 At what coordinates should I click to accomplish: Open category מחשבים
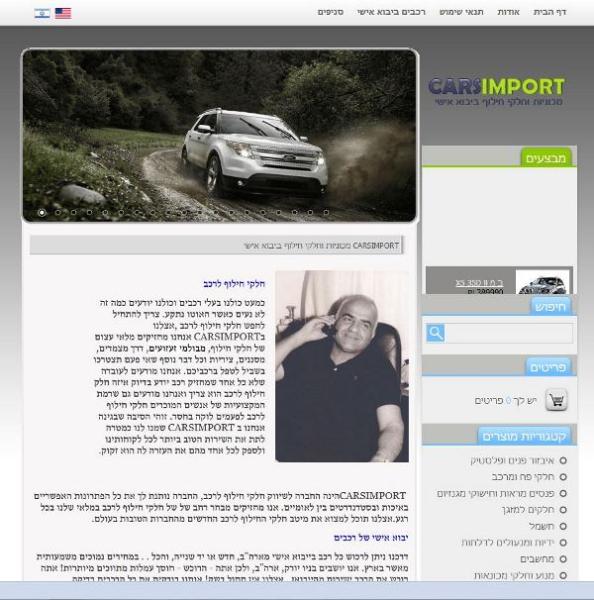(x=537, y=559)
